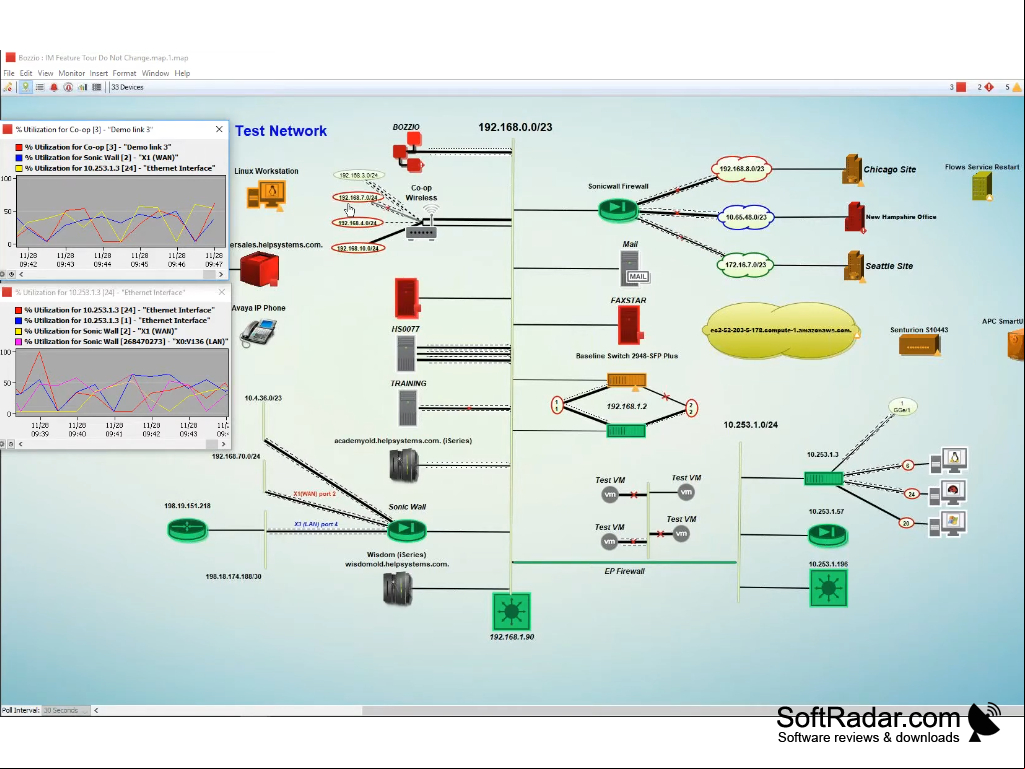Select the Avaya IP Phone icon
This screenshot has width=1025, height=769.
click(x=258, y=332)
